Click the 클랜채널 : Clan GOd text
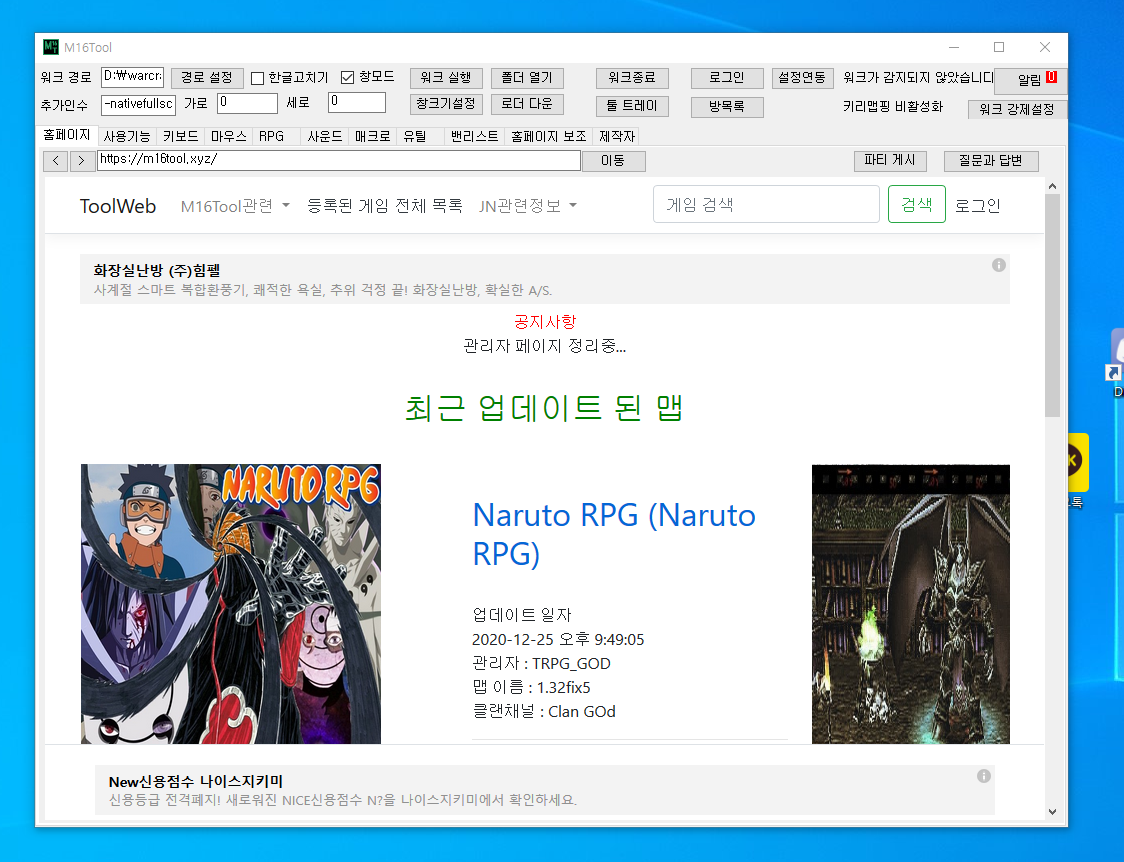The height and width of the screenshot is (862, 1124). coord(544,712)
